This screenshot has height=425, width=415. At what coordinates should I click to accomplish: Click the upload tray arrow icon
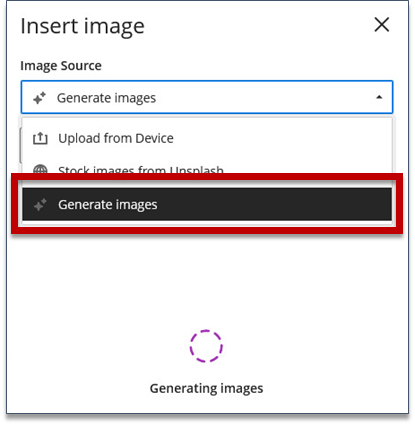(40, 138)
